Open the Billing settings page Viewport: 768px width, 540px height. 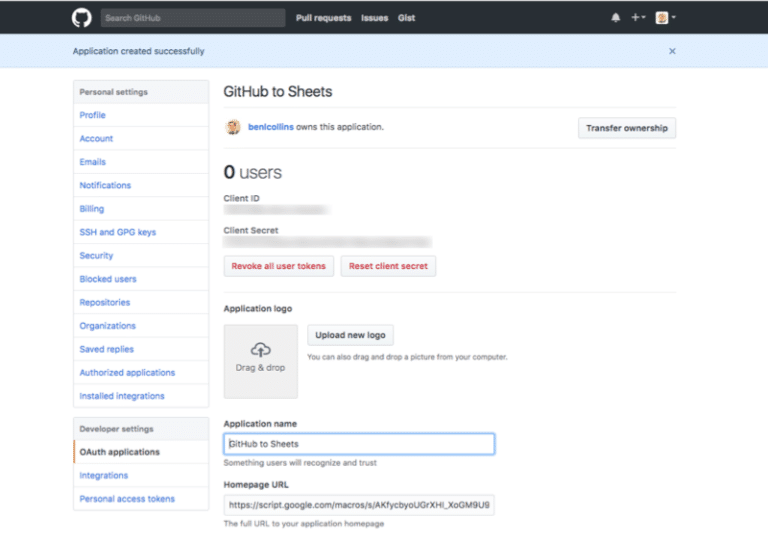141,209
